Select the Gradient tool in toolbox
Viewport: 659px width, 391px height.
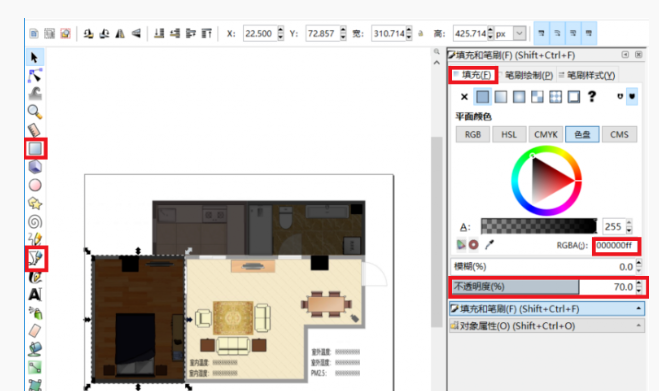coord(34,367)
